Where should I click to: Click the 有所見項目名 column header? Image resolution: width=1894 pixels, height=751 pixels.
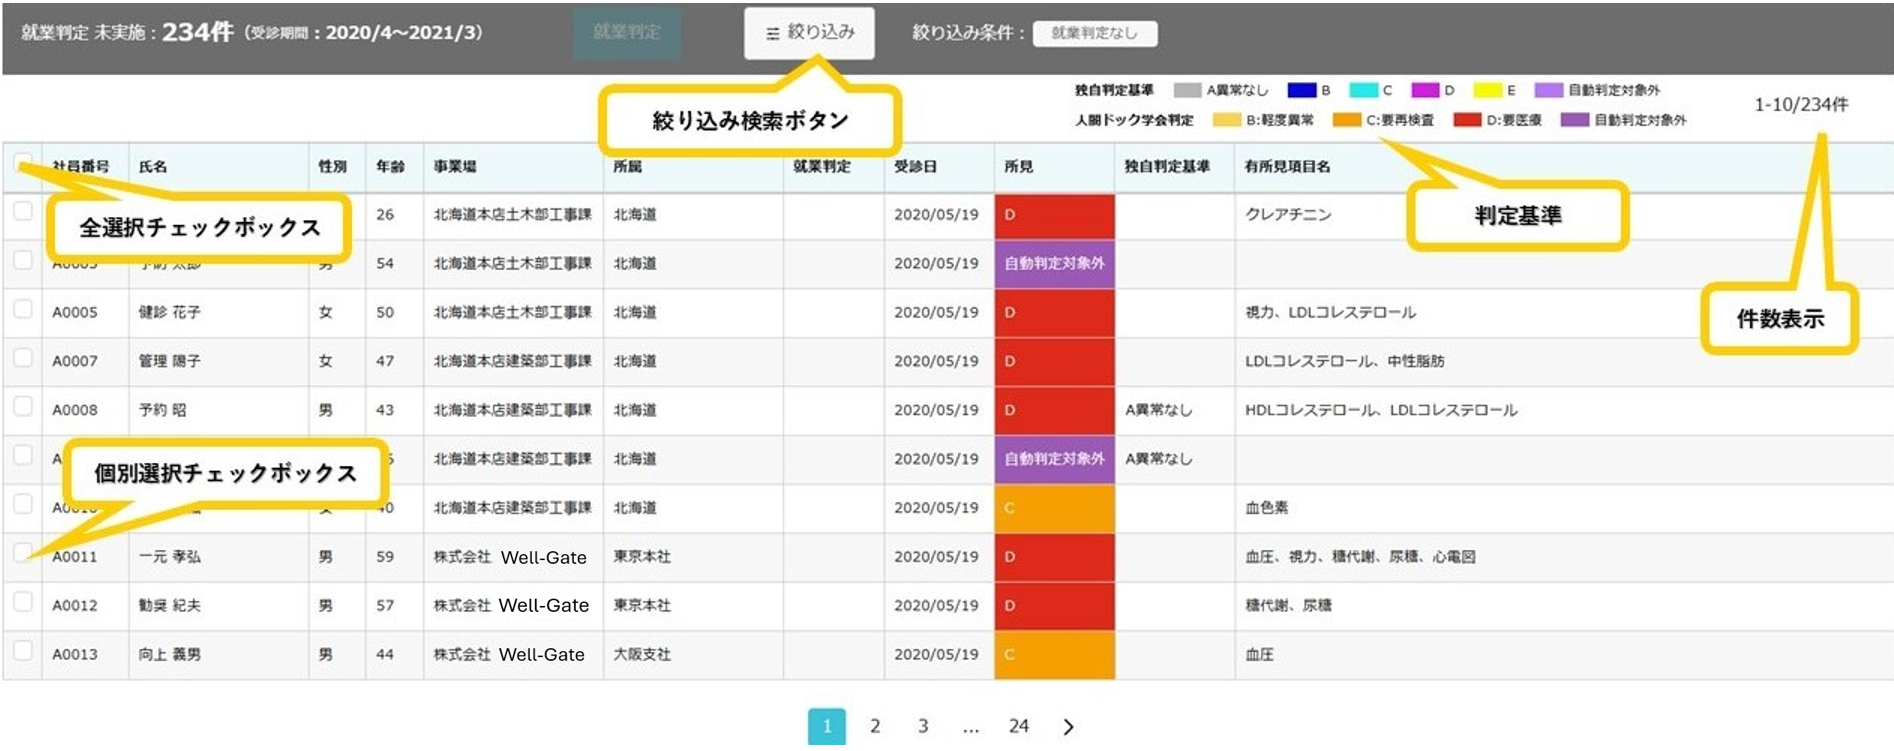click(1287, 167)
